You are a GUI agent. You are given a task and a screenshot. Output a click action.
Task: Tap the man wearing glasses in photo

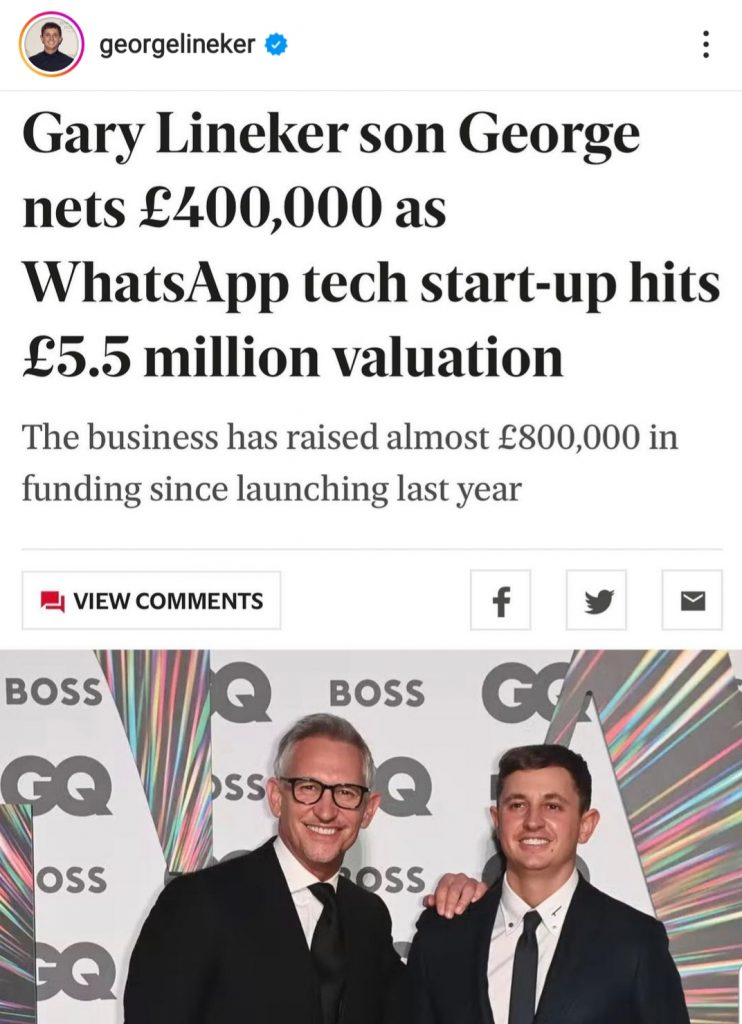(322, 790)
